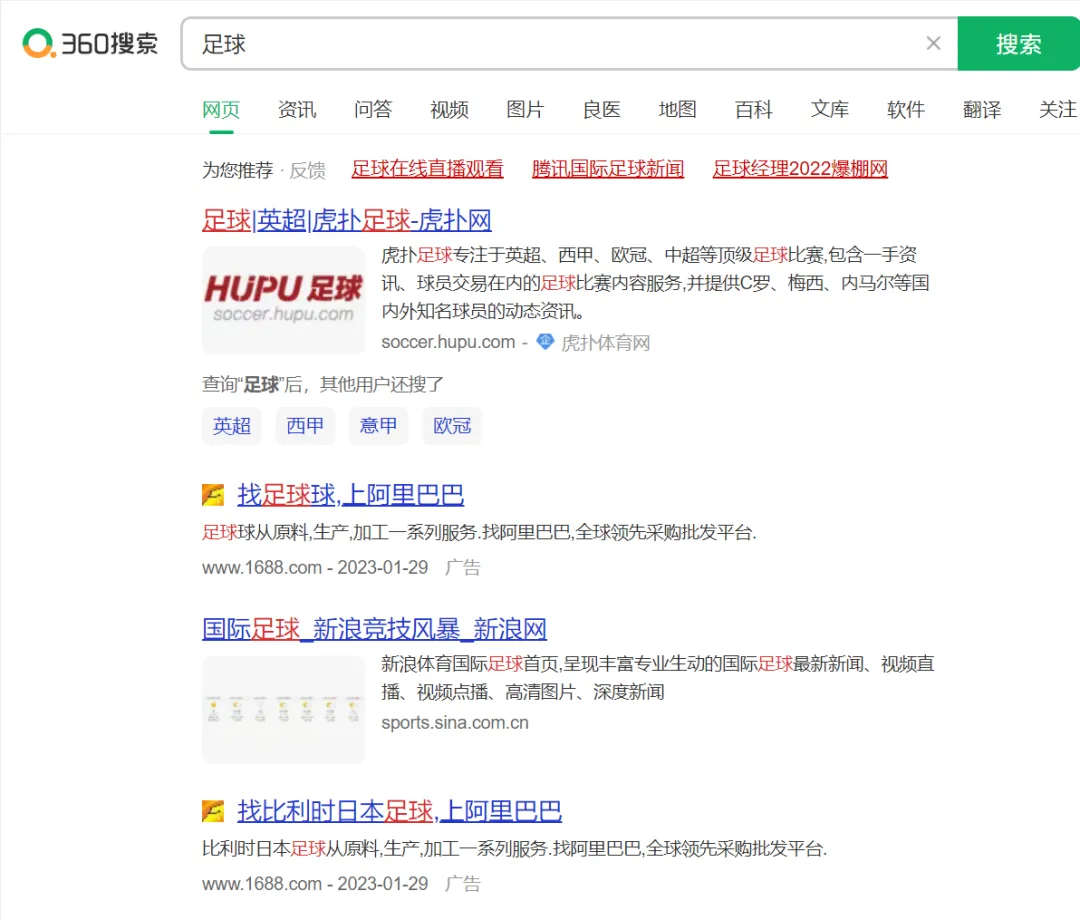Click the 为您推荐 label

(x=238, y=170)
